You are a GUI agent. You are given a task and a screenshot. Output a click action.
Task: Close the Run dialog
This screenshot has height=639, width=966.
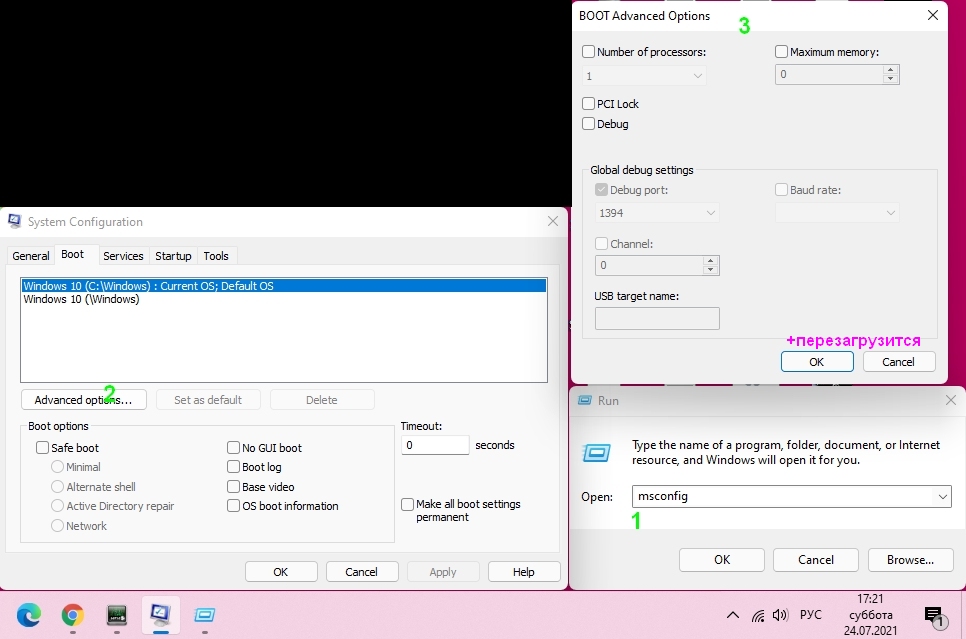pos(951,401)
